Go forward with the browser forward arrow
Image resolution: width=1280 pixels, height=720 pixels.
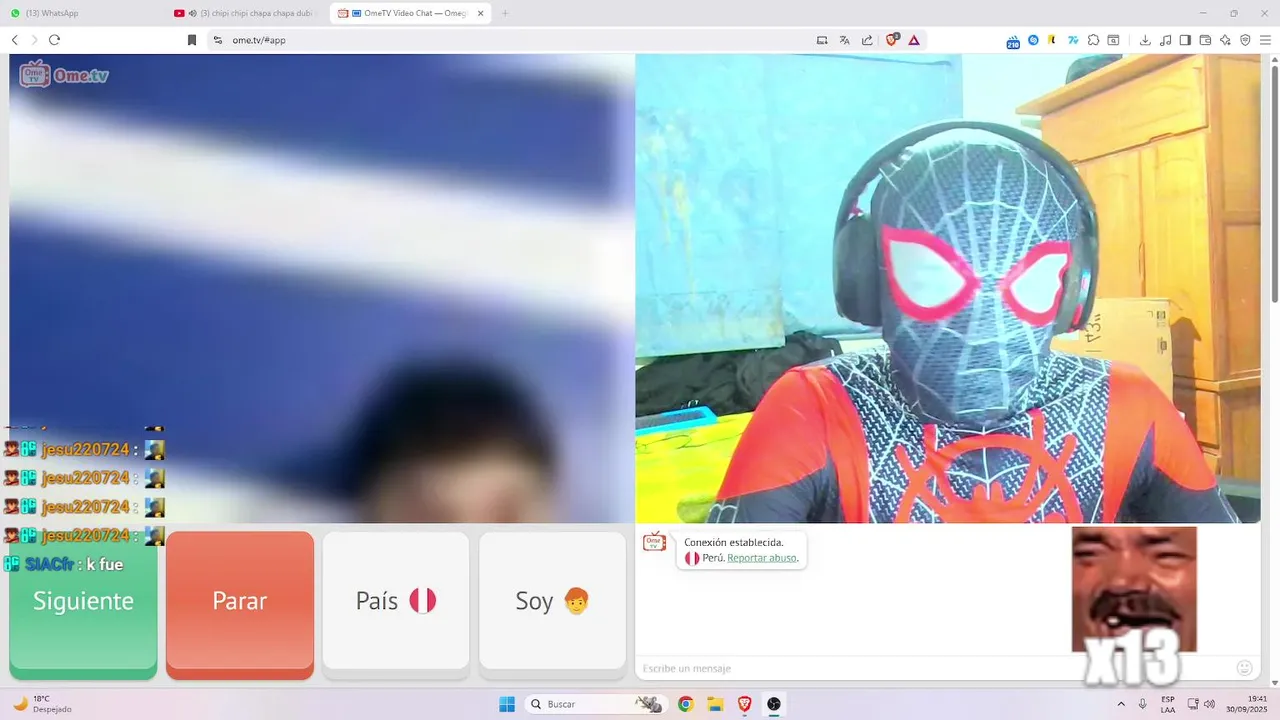(34, 40)
